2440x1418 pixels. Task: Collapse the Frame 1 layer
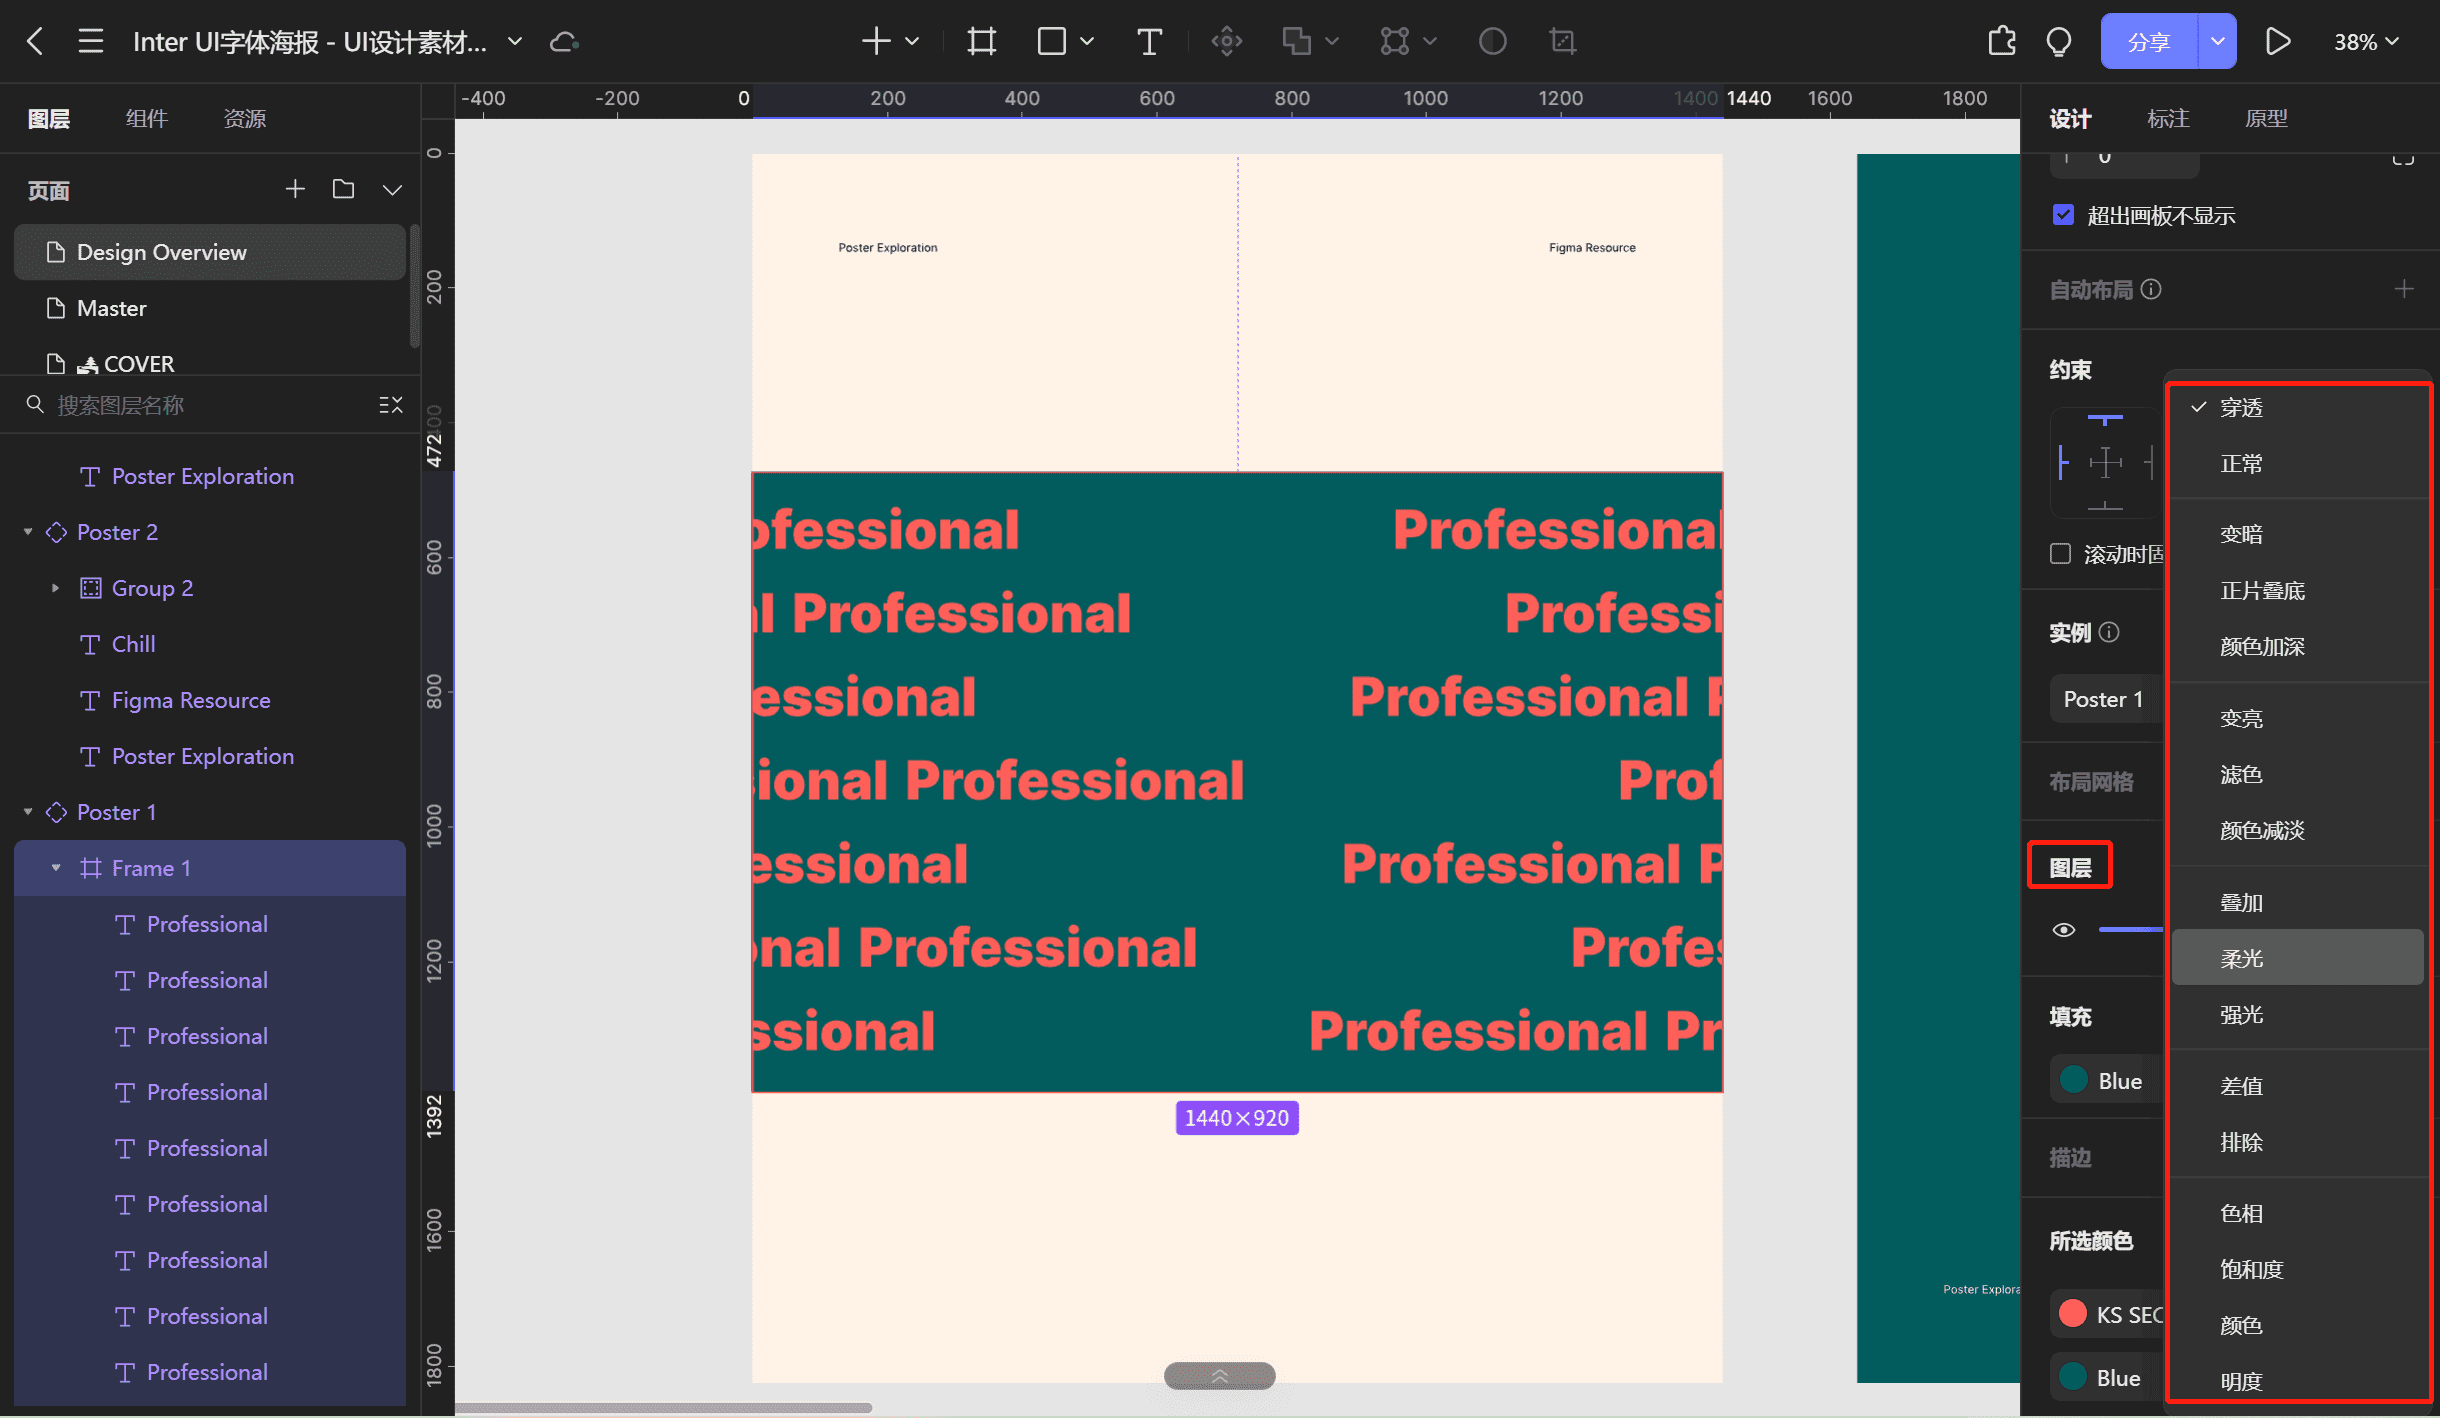click(56, 868)
